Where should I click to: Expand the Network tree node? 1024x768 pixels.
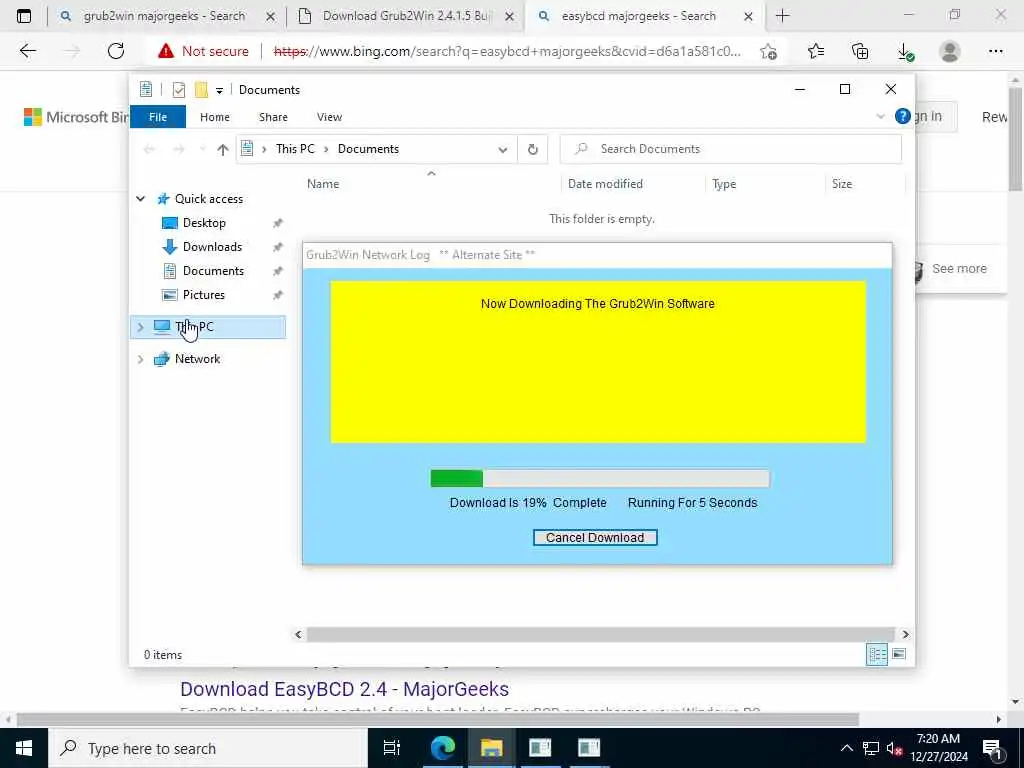(x=140, y=359)
